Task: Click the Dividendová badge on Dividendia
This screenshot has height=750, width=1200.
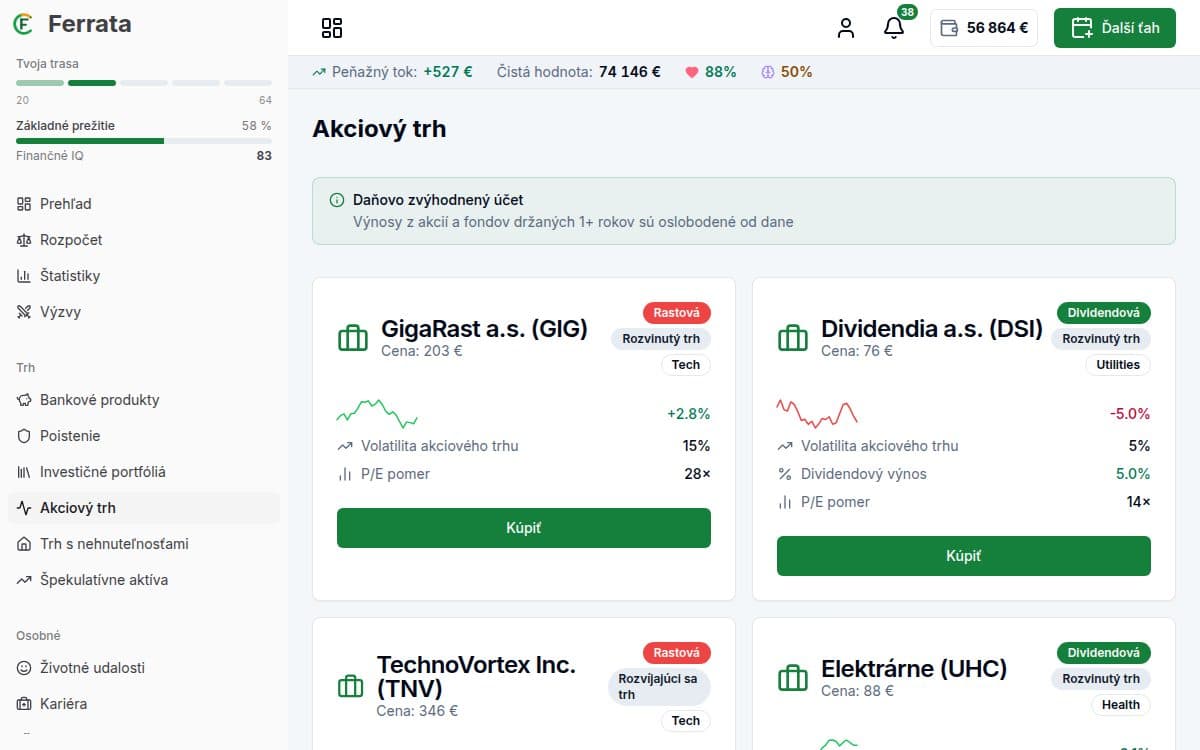Action: (x=1104, y=313)
